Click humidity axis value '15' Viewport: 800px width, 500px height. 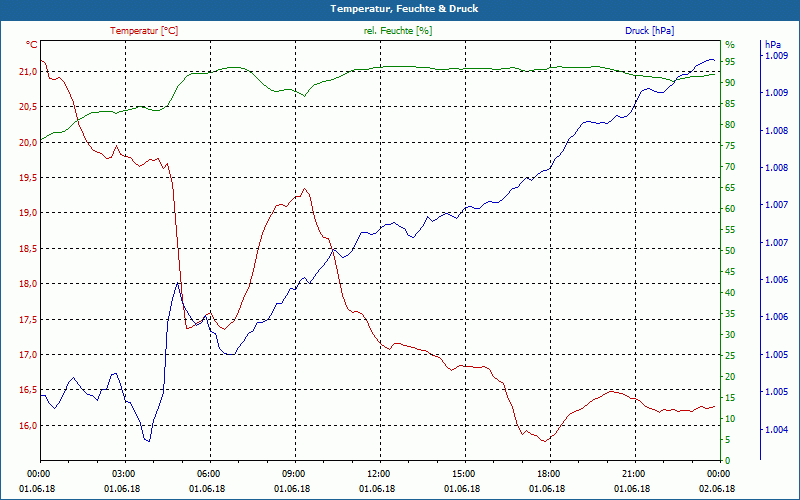point(730,398)
